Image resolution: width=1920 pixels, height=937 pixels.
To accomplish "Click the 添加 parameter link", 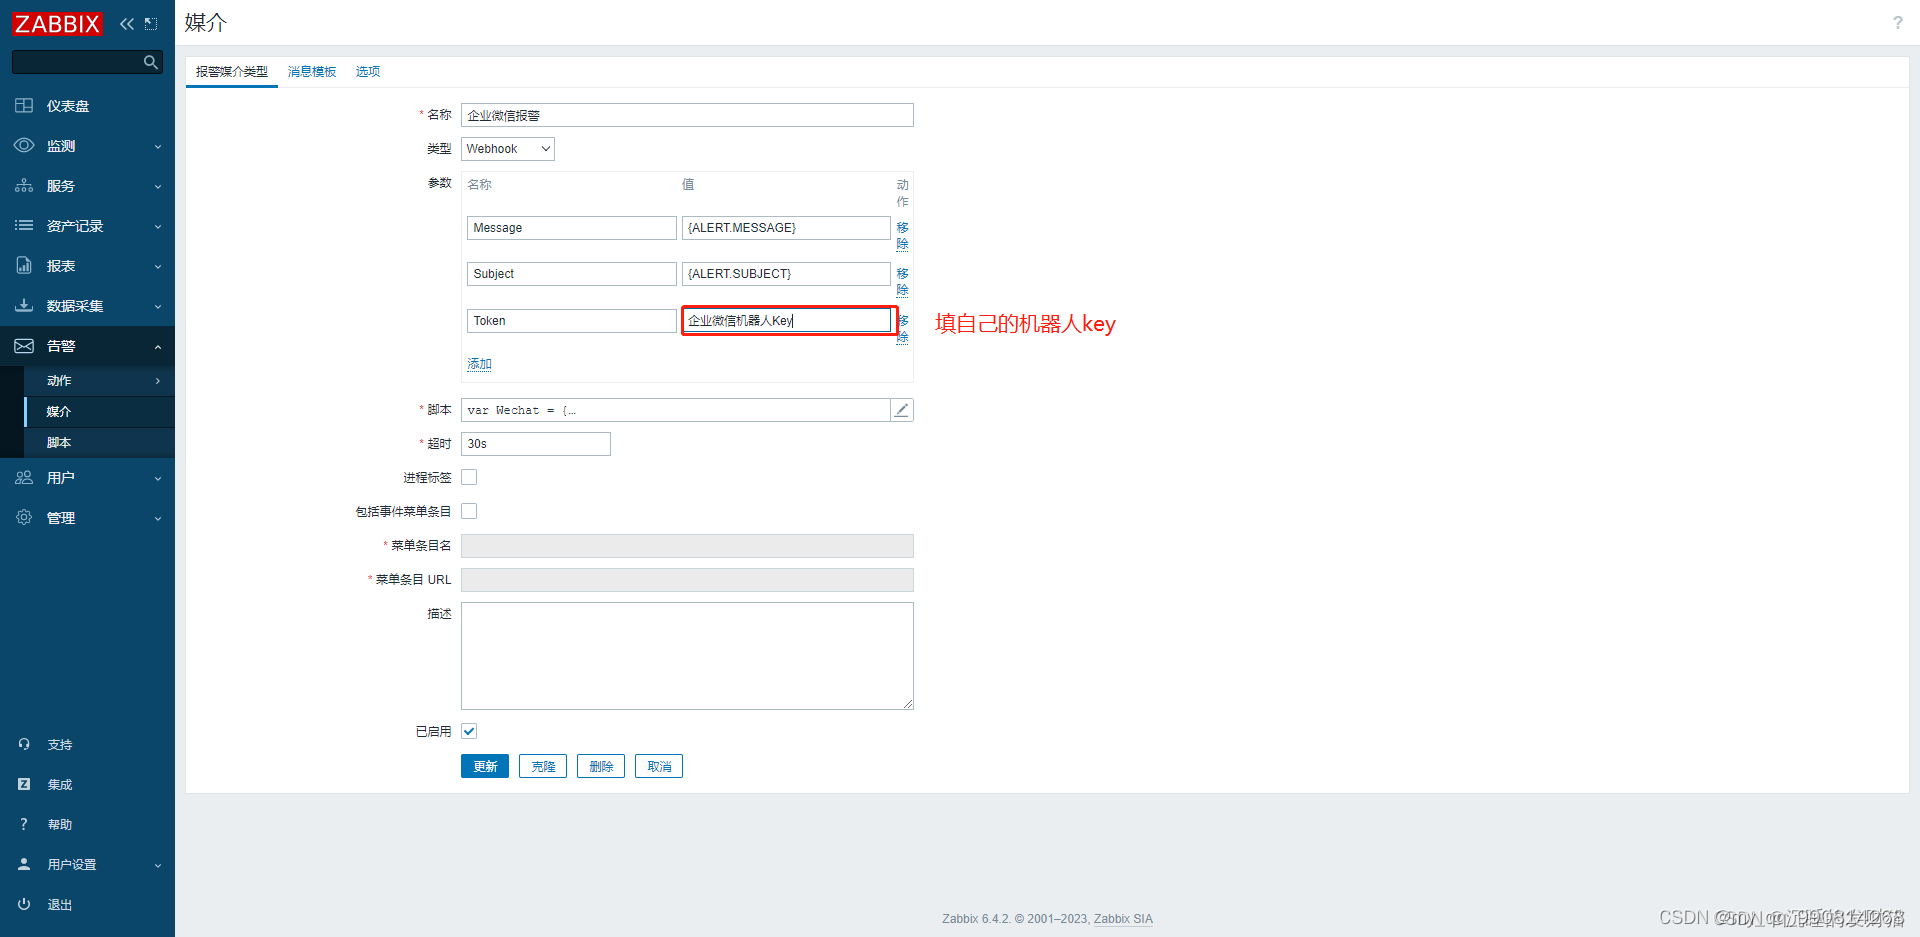I will (479, 364).
